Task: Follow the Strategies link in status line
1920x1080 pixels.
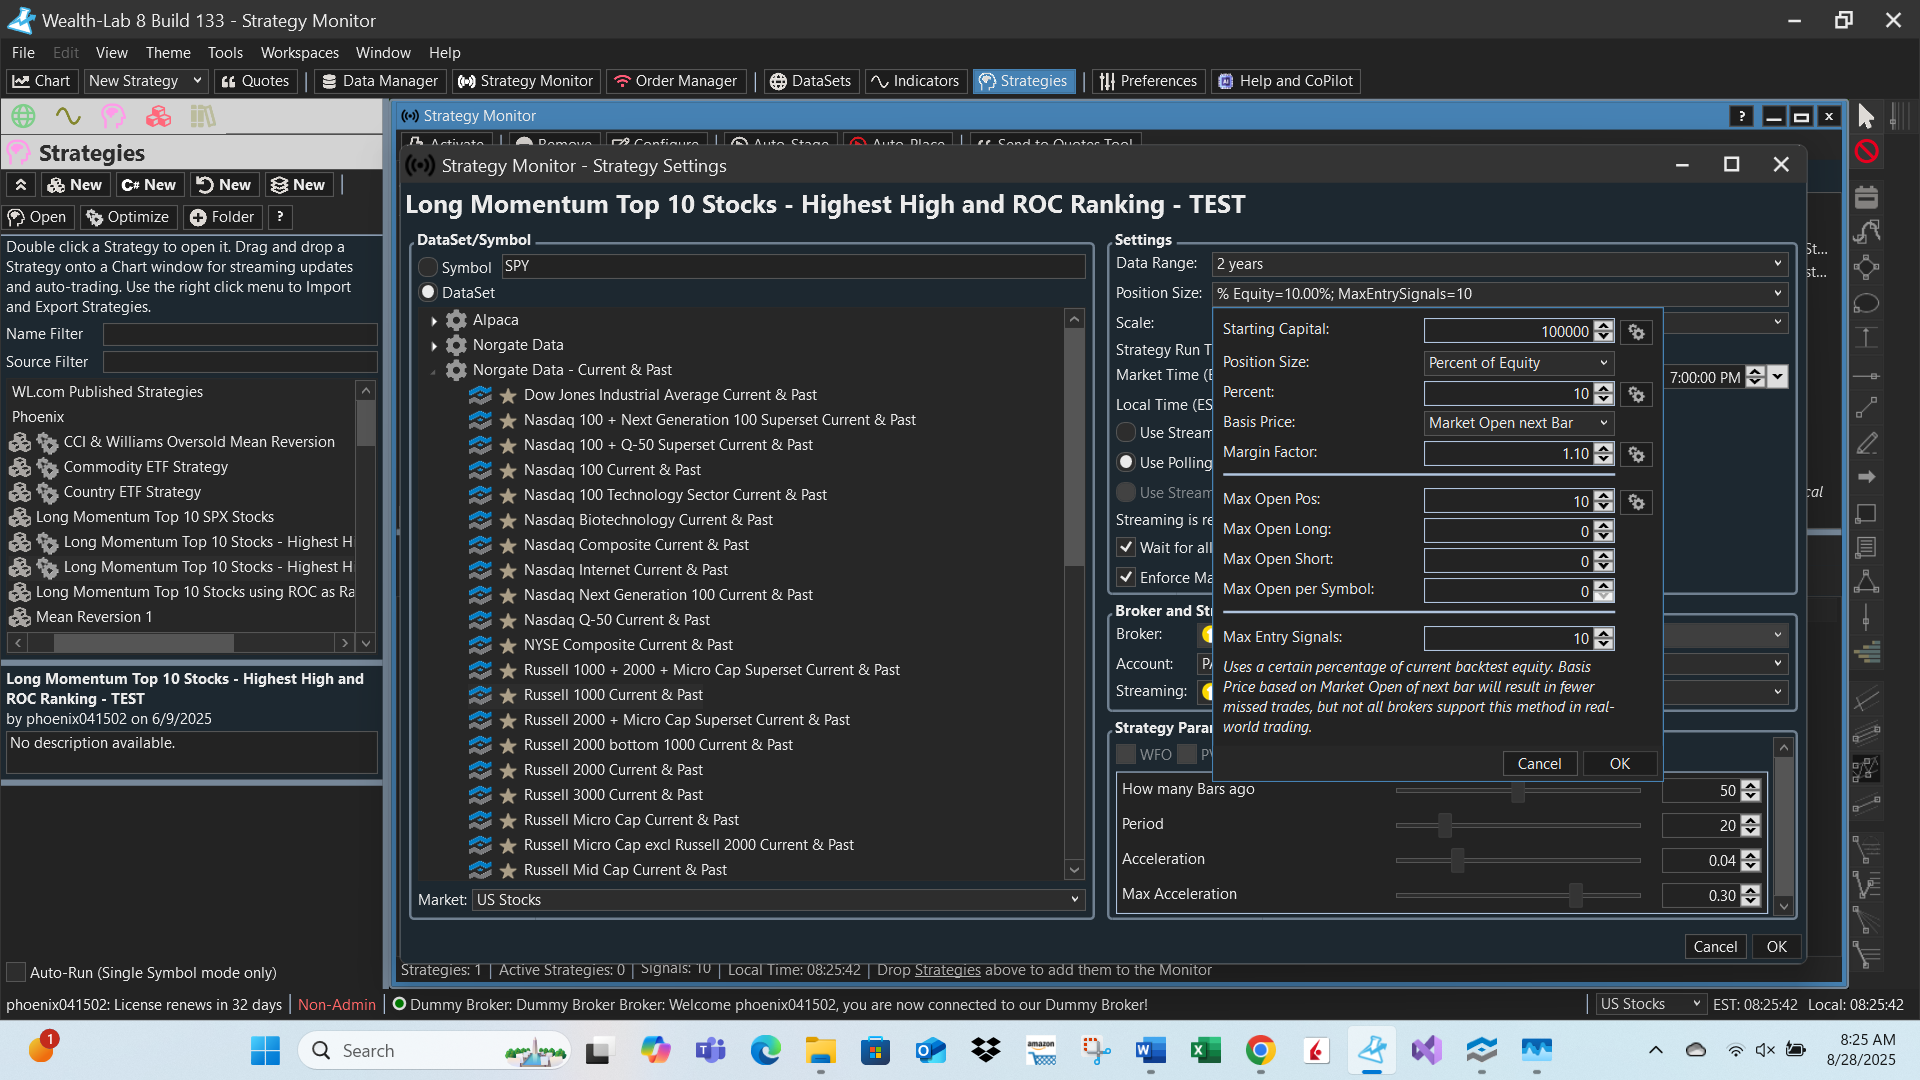Action: tap(947, 970)
